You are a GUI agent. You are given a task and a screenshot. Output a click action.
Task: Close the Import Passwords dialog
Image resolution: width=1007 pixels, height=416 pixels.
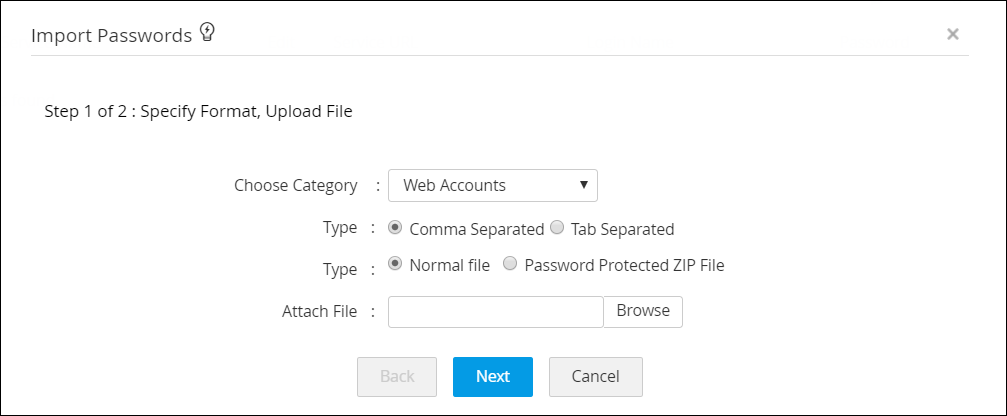pos(953,34)
